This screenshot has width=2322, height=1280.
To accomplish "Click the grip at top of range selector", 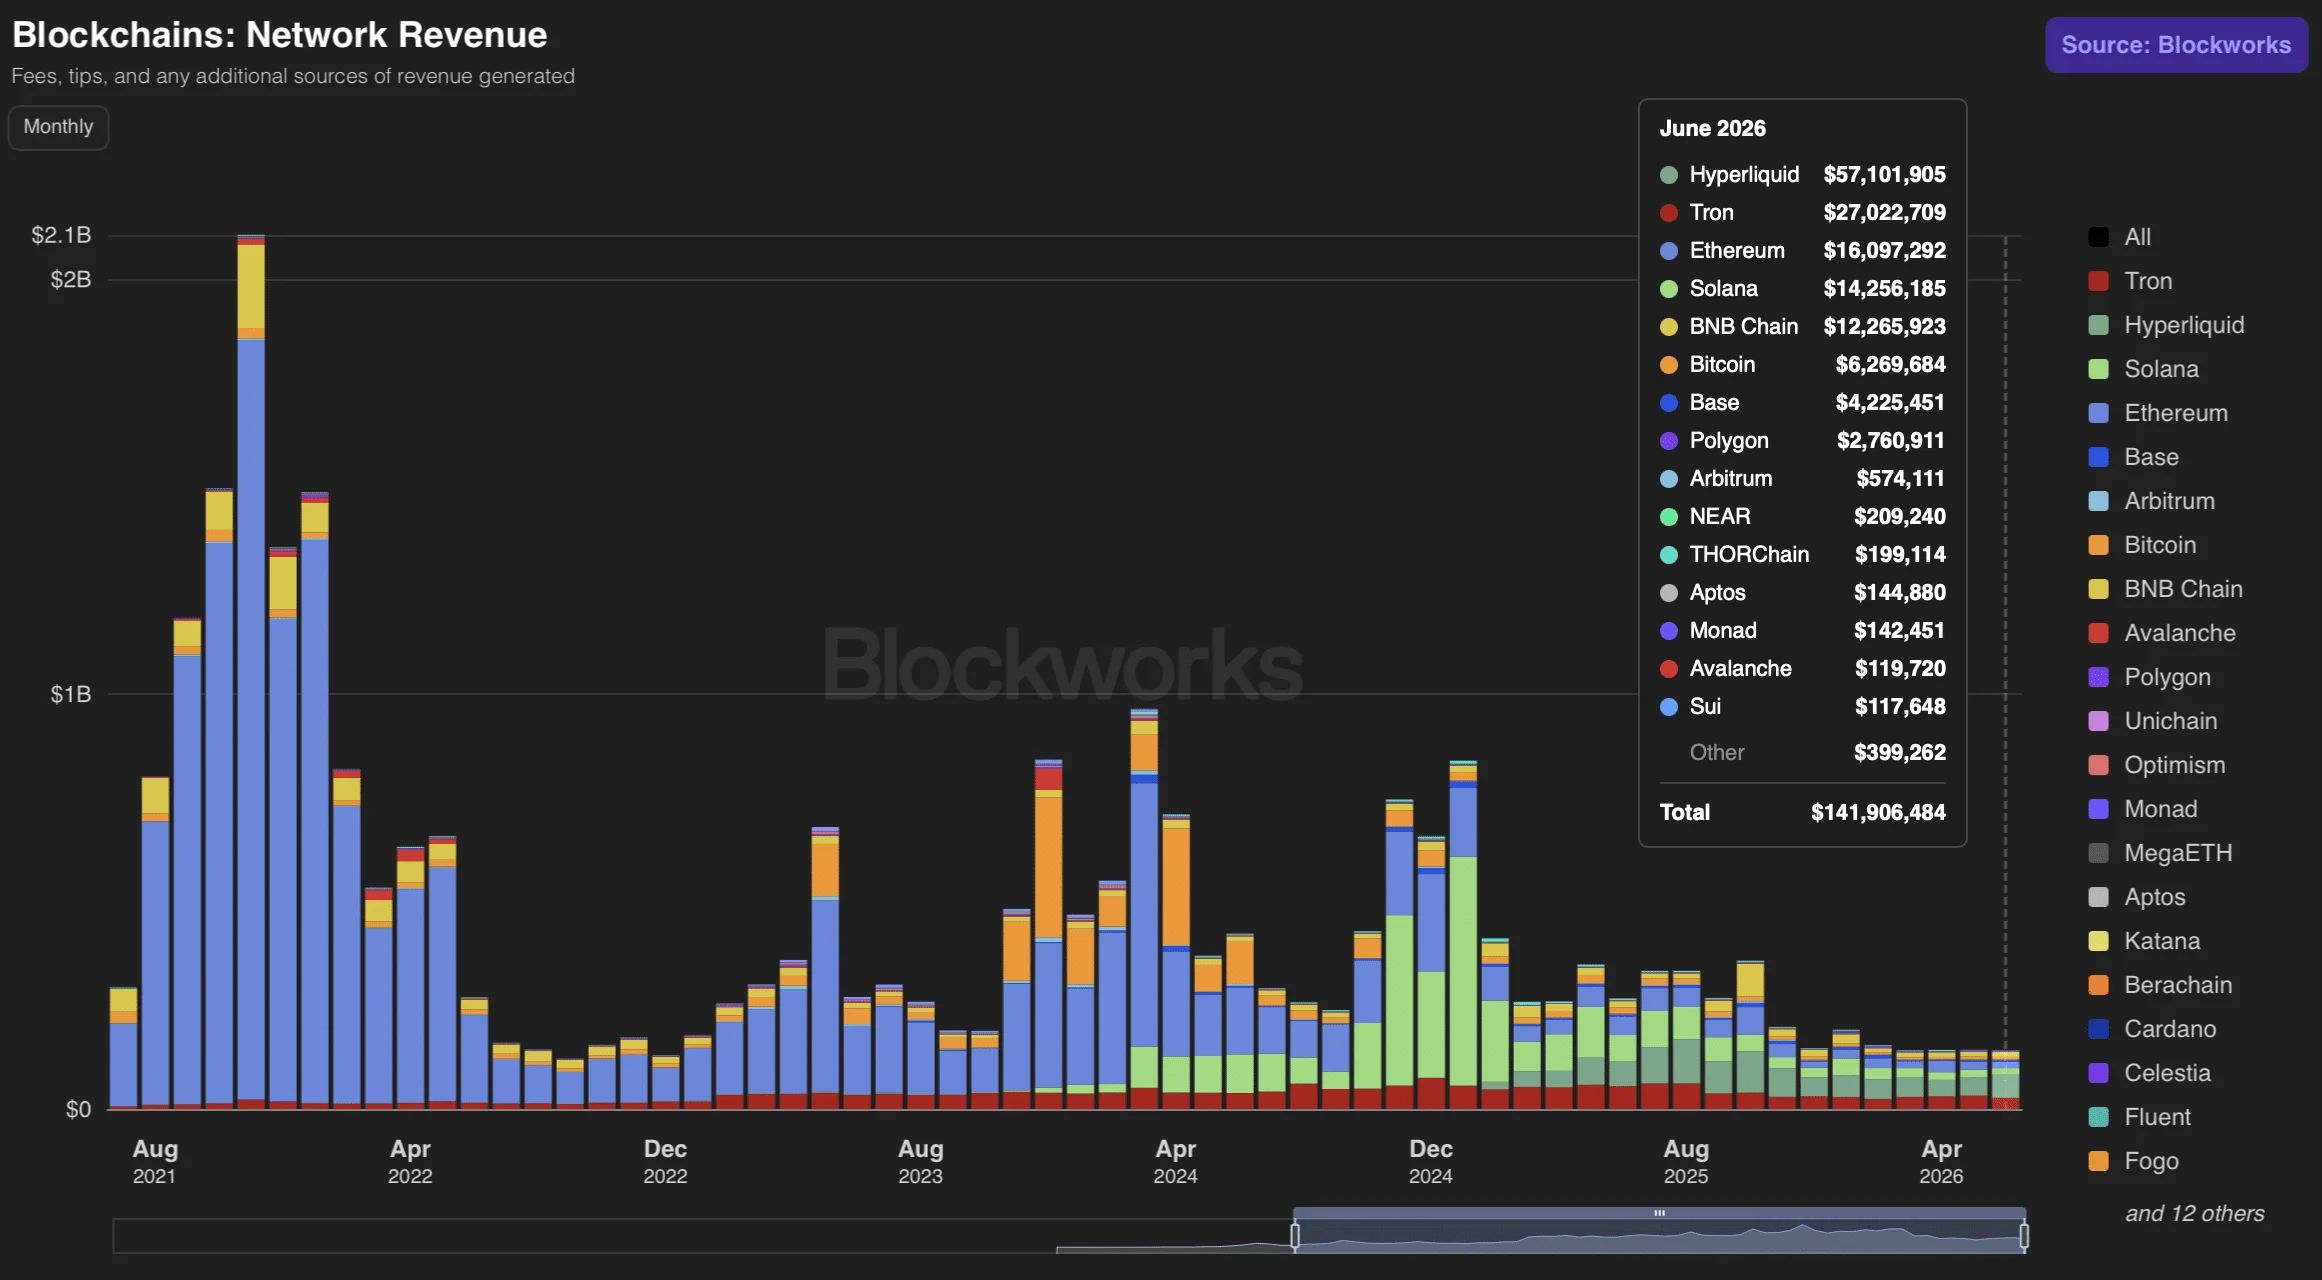I will click(1659, 1213).
